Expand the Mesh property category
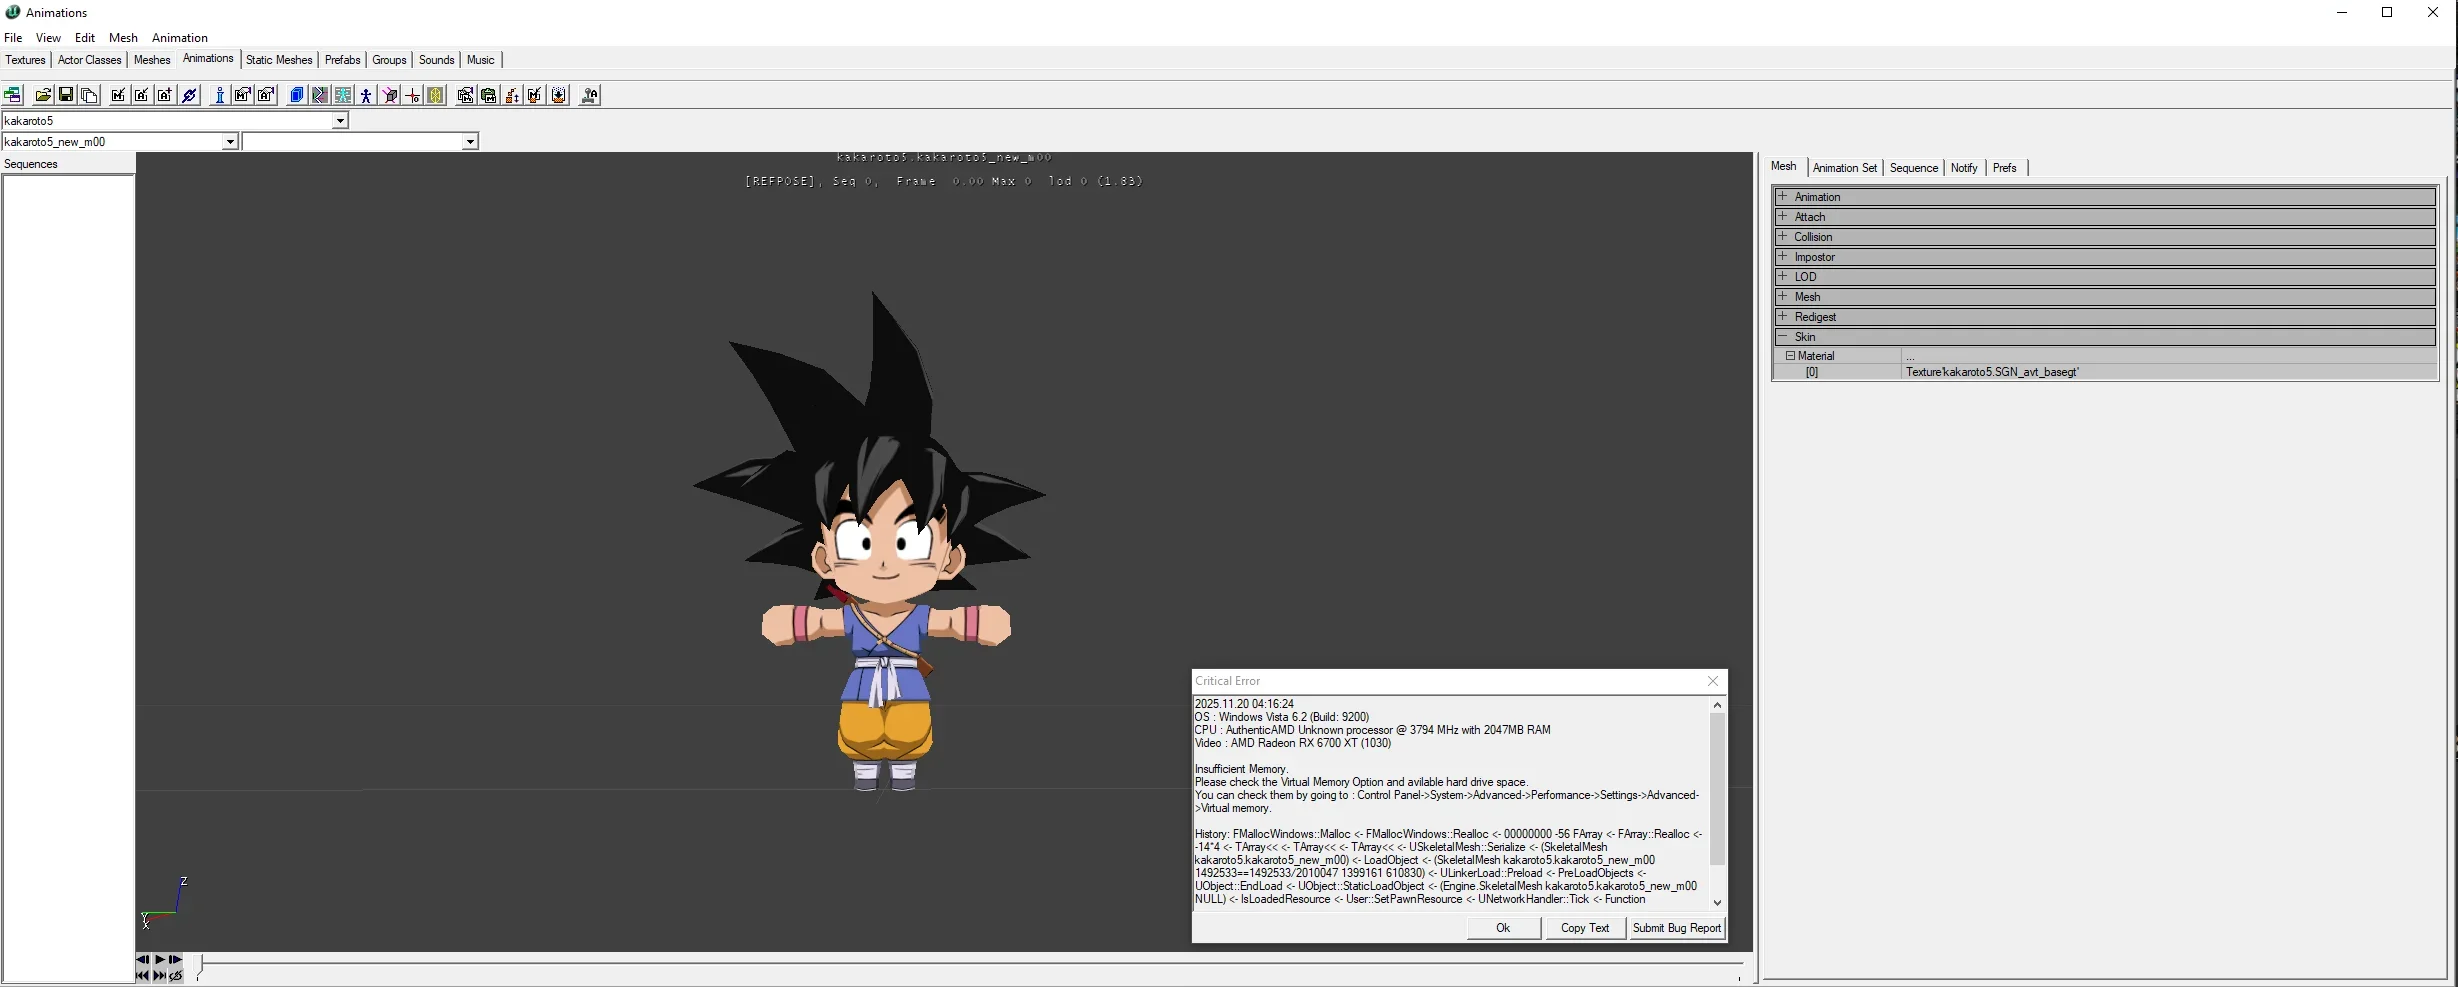Image resolution: width=2458 pixels, height=987 pixels. (1782, 296)
